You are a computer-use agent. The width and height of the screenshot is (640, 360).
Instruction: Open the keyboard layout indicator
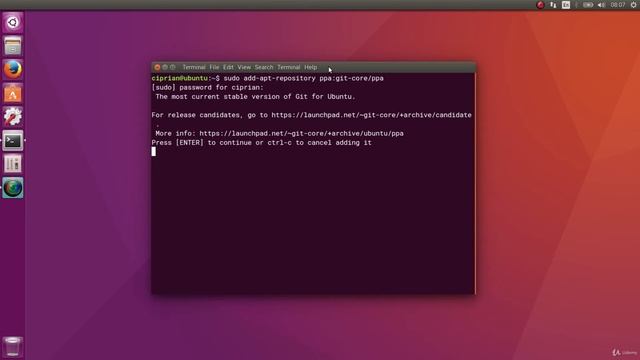566,5
